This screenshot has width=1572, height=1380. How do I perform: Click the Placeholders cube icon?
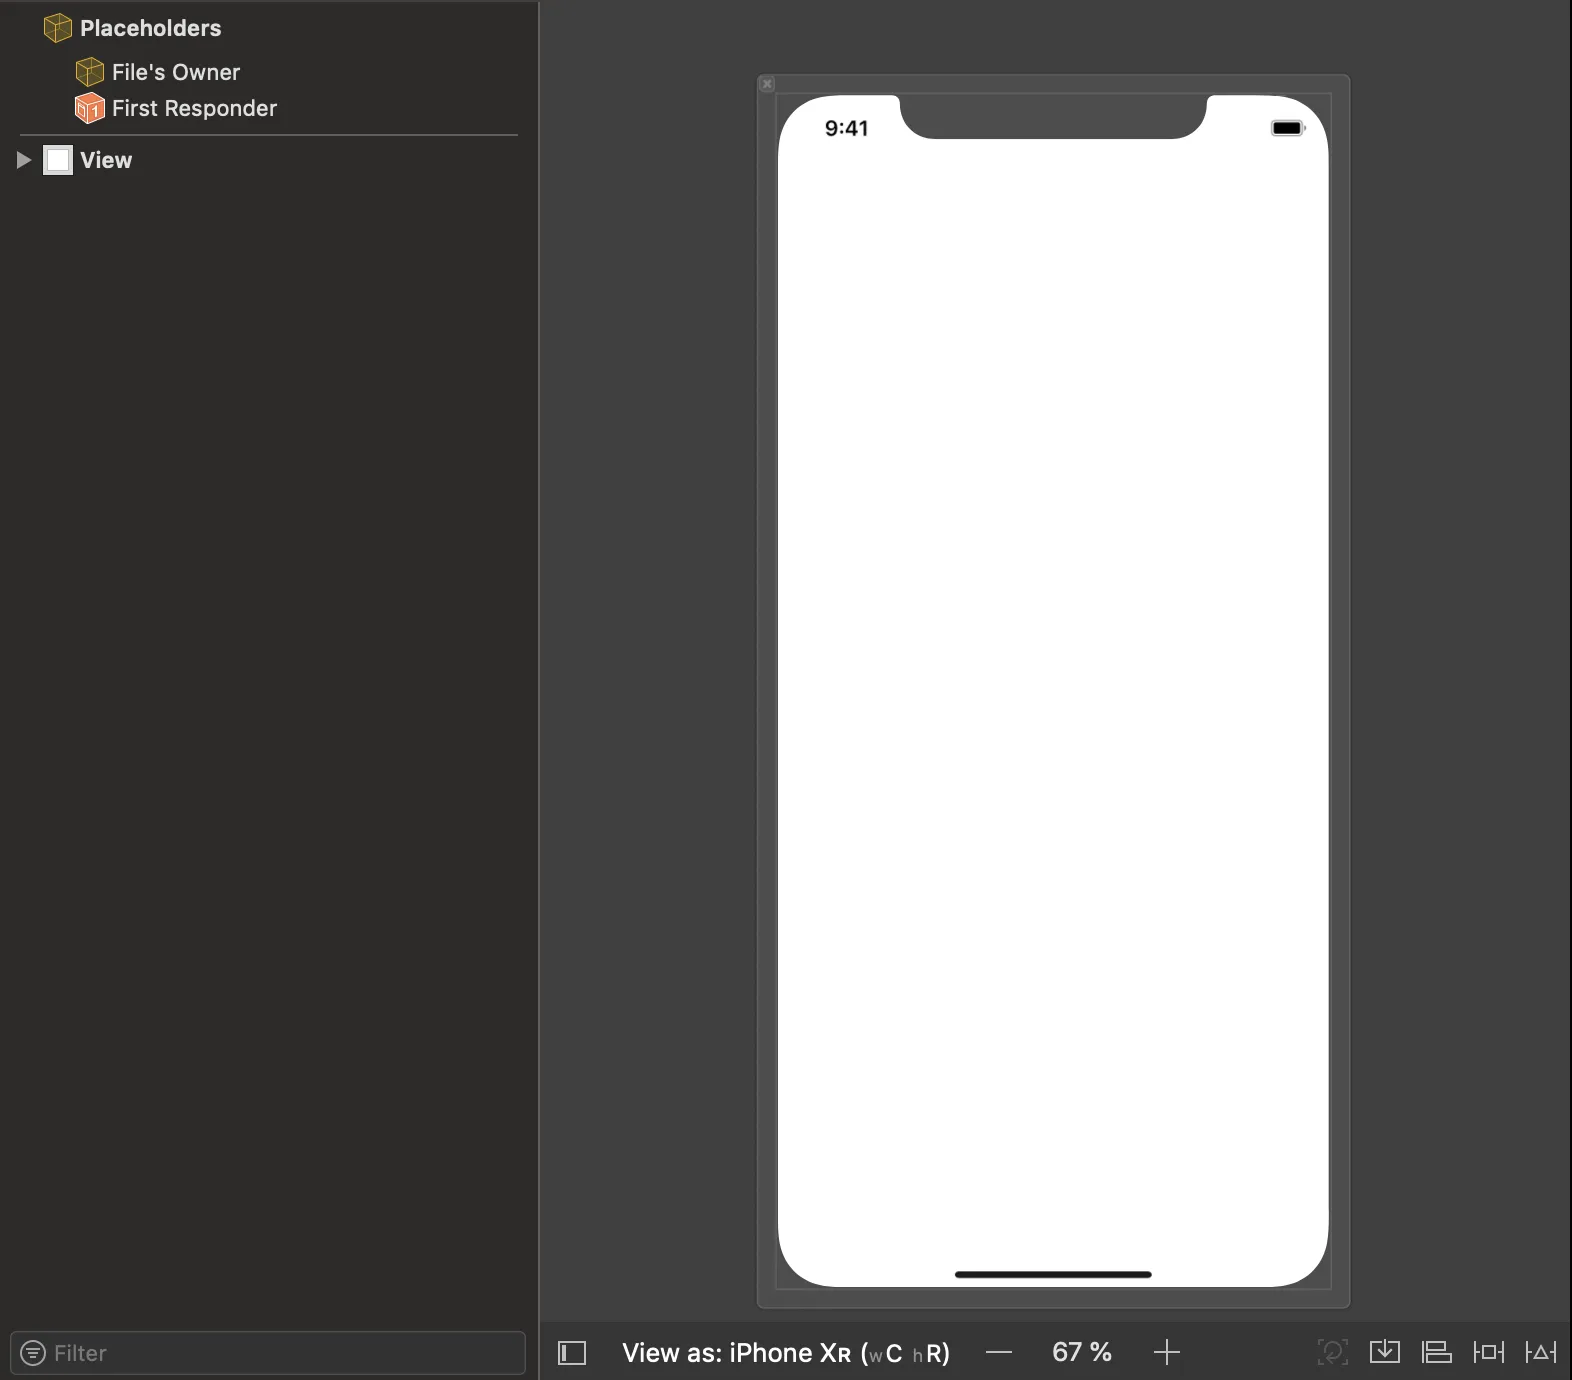pos(58,28)
